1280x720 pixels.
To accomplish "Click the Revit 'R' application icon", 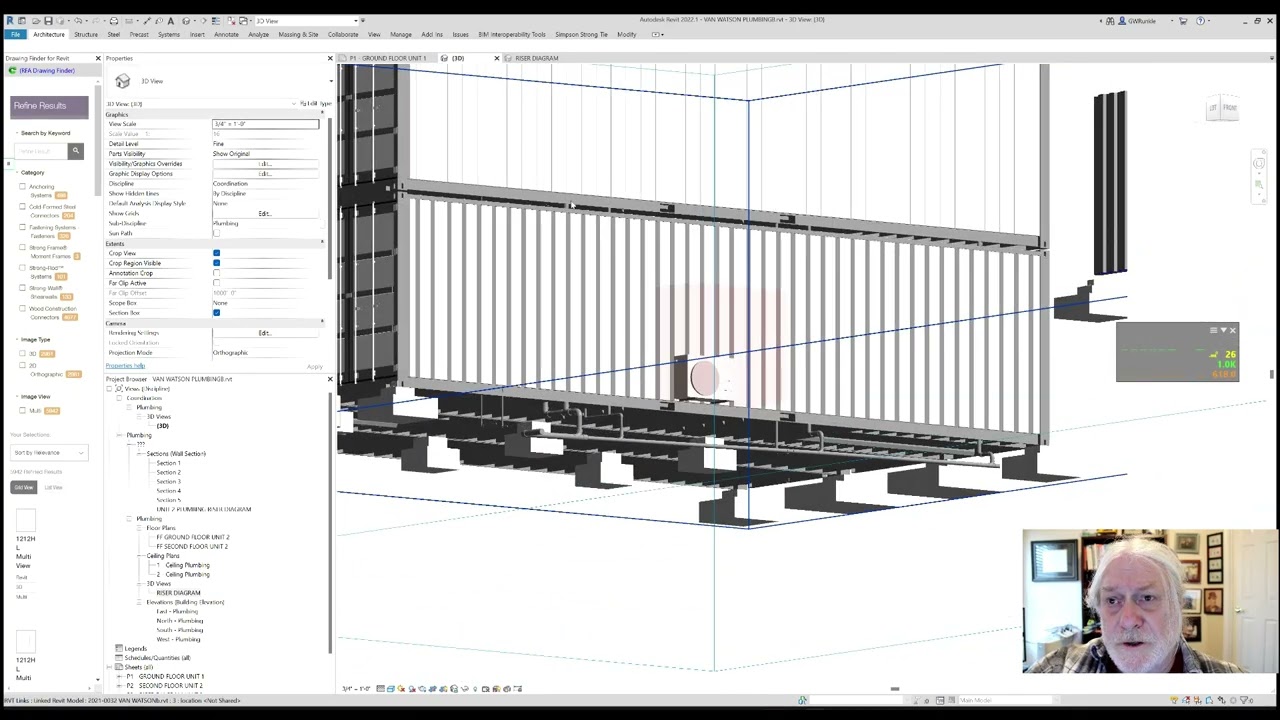I will [9, 20].
